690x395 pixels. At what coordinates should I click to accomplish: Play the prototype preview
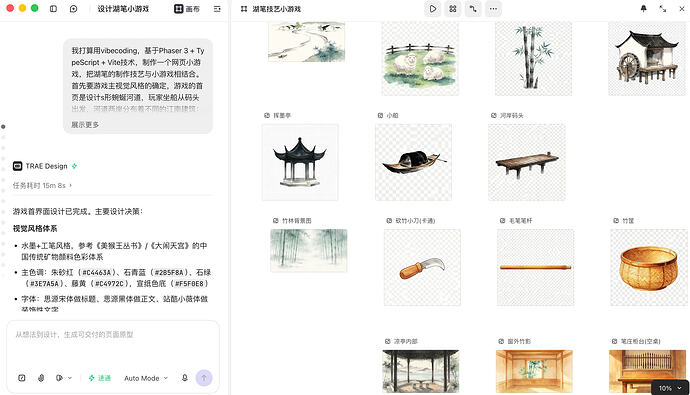pos(433,9)
